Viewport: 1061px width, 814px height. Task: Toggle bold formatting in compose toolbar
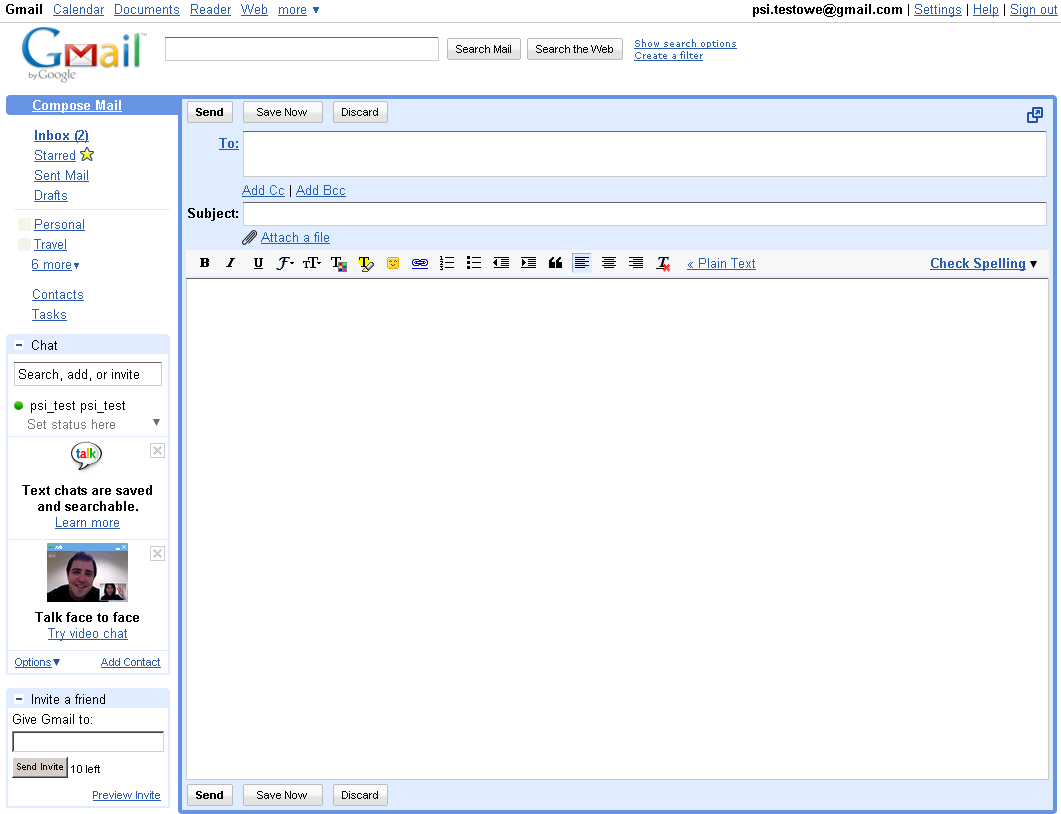point(204,263)
